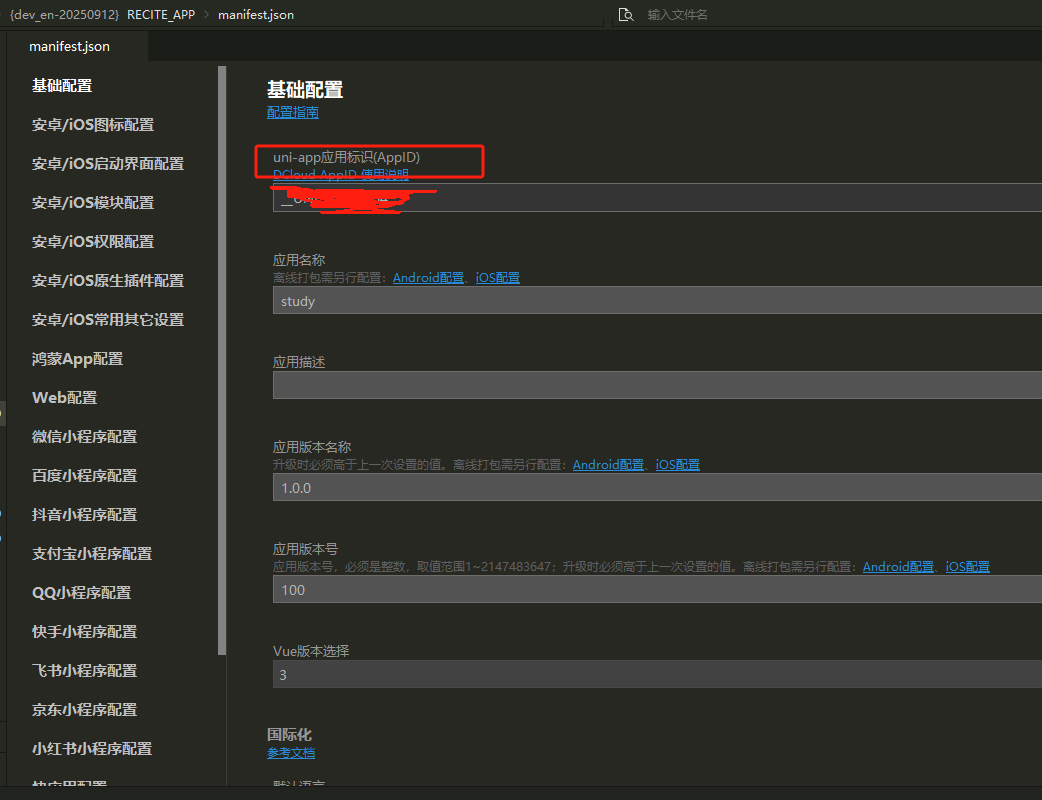Screen dimensions: 1042x800
Task: Open the 配置指南 link under 基础配置
Action: click(x=292, y=112)
